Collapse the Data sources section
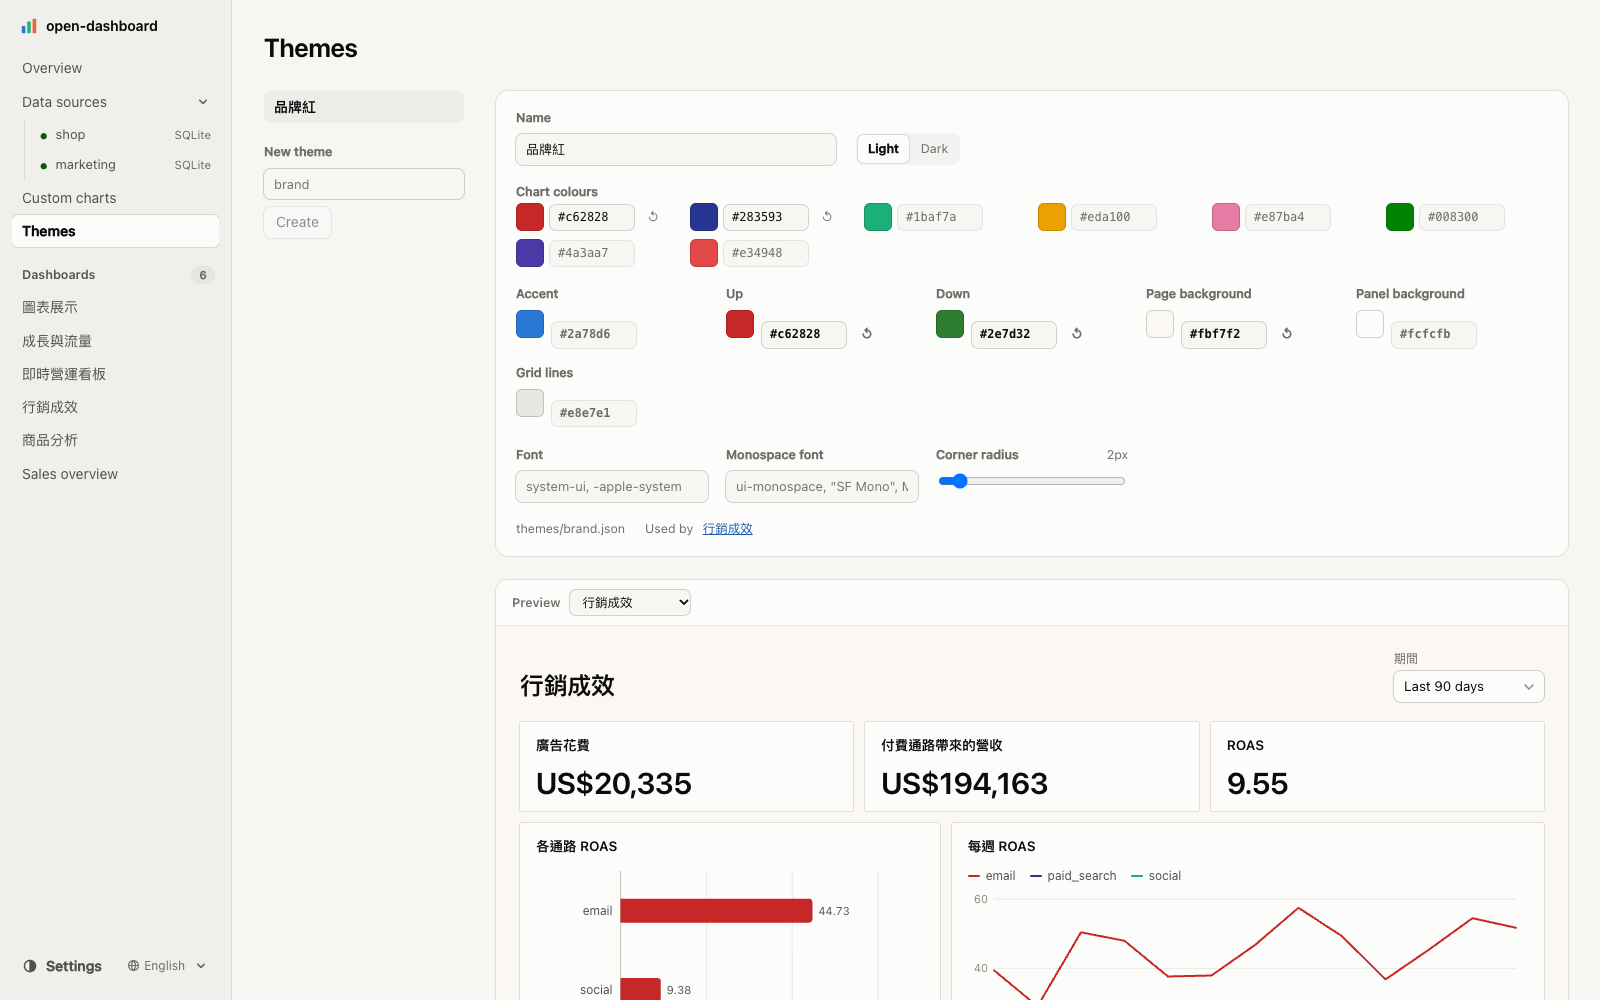1600x1000 pixels. point(203,102)
